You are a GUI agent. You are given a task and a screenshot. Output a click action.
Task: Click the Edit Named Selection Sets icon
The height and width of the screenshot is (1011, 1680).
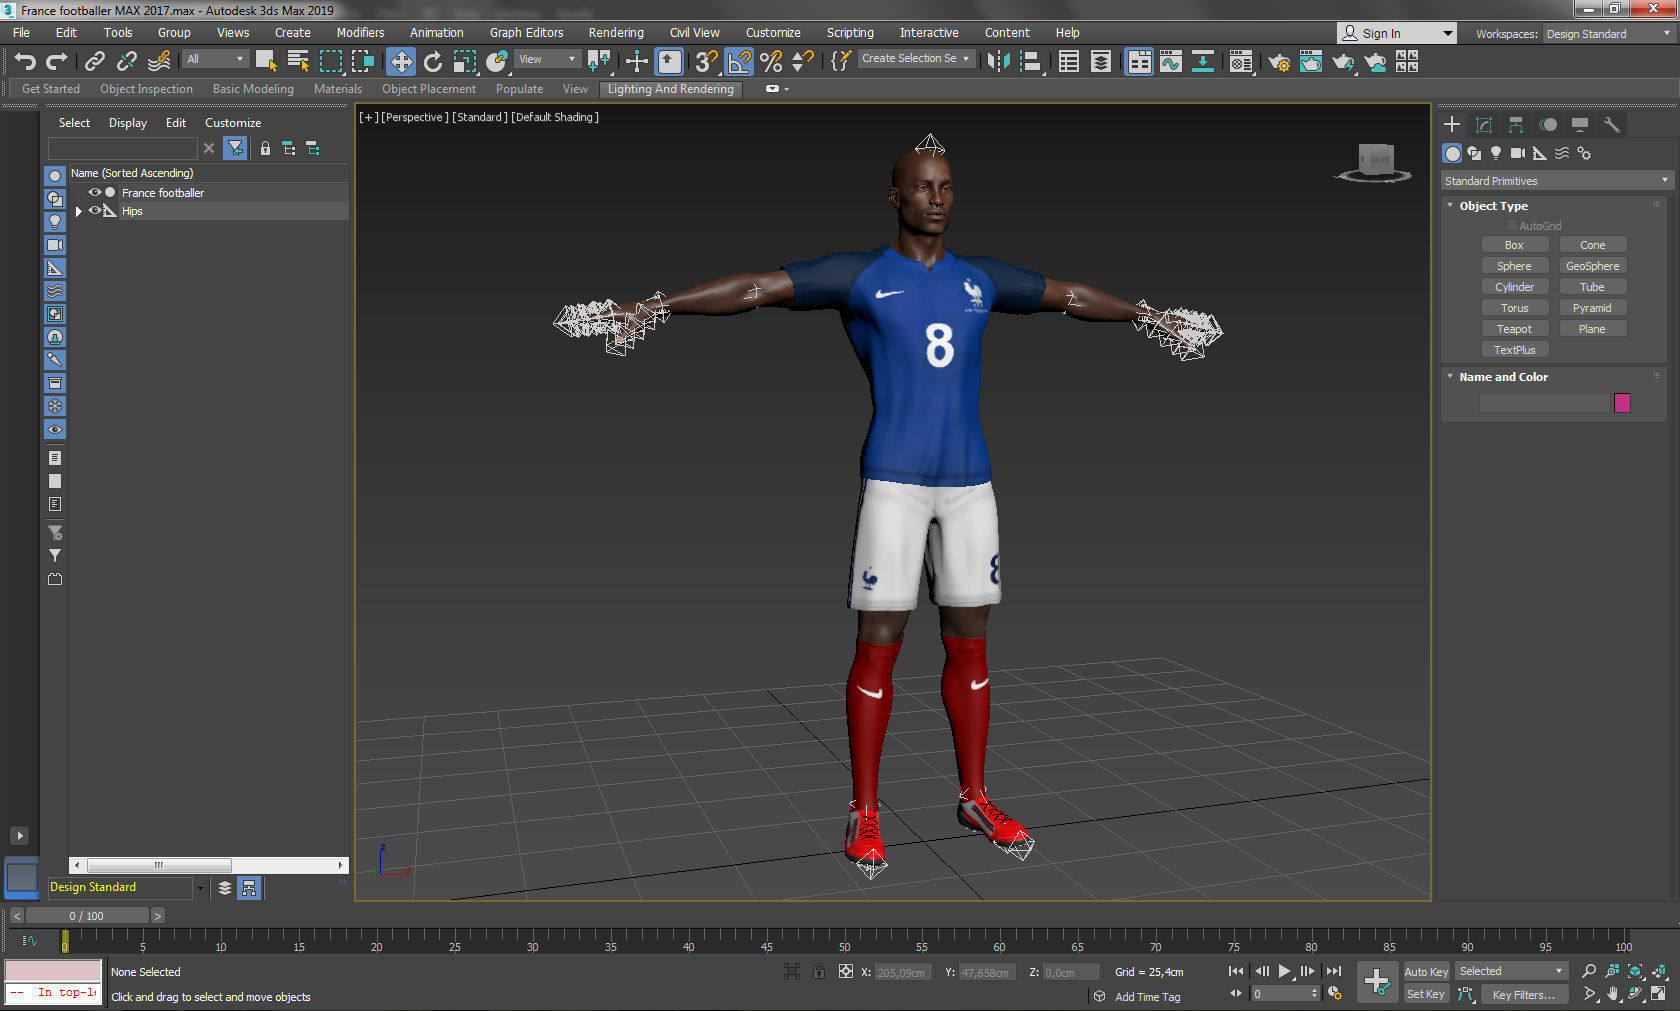point(840,62)
